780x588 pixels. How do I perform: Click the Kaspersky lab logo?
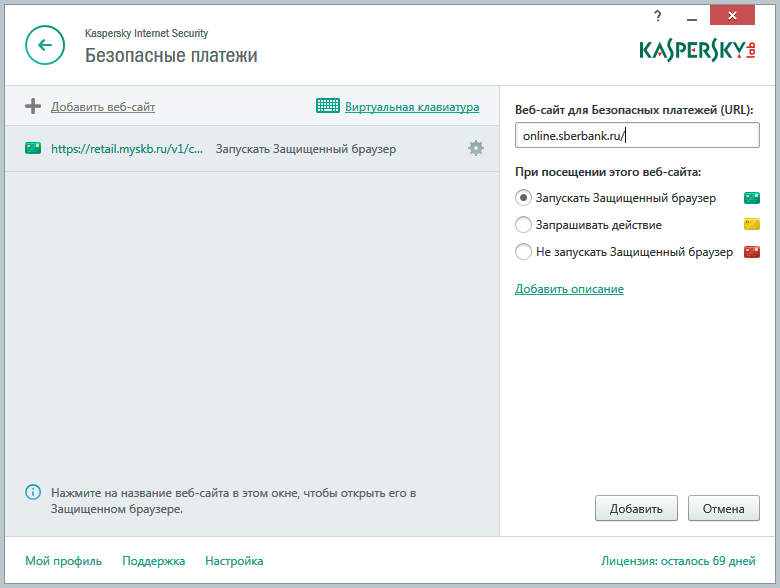click(697, 50)
